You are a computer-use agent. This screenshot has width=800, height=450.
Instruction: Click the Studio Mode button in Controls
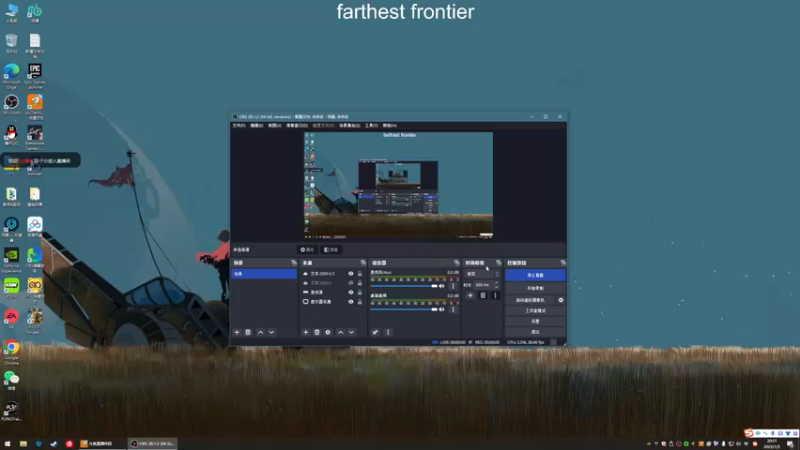point(535,311)
